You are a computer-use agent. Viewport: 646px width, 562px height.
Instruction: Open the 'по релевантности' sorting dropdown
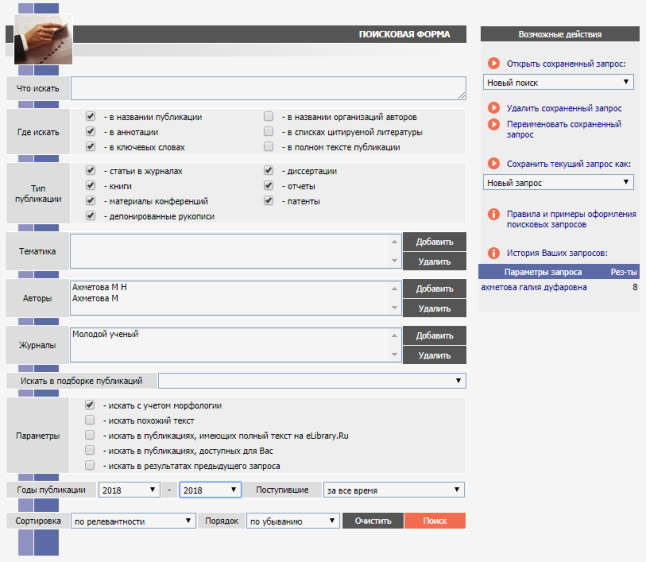[x=132, y=521]
